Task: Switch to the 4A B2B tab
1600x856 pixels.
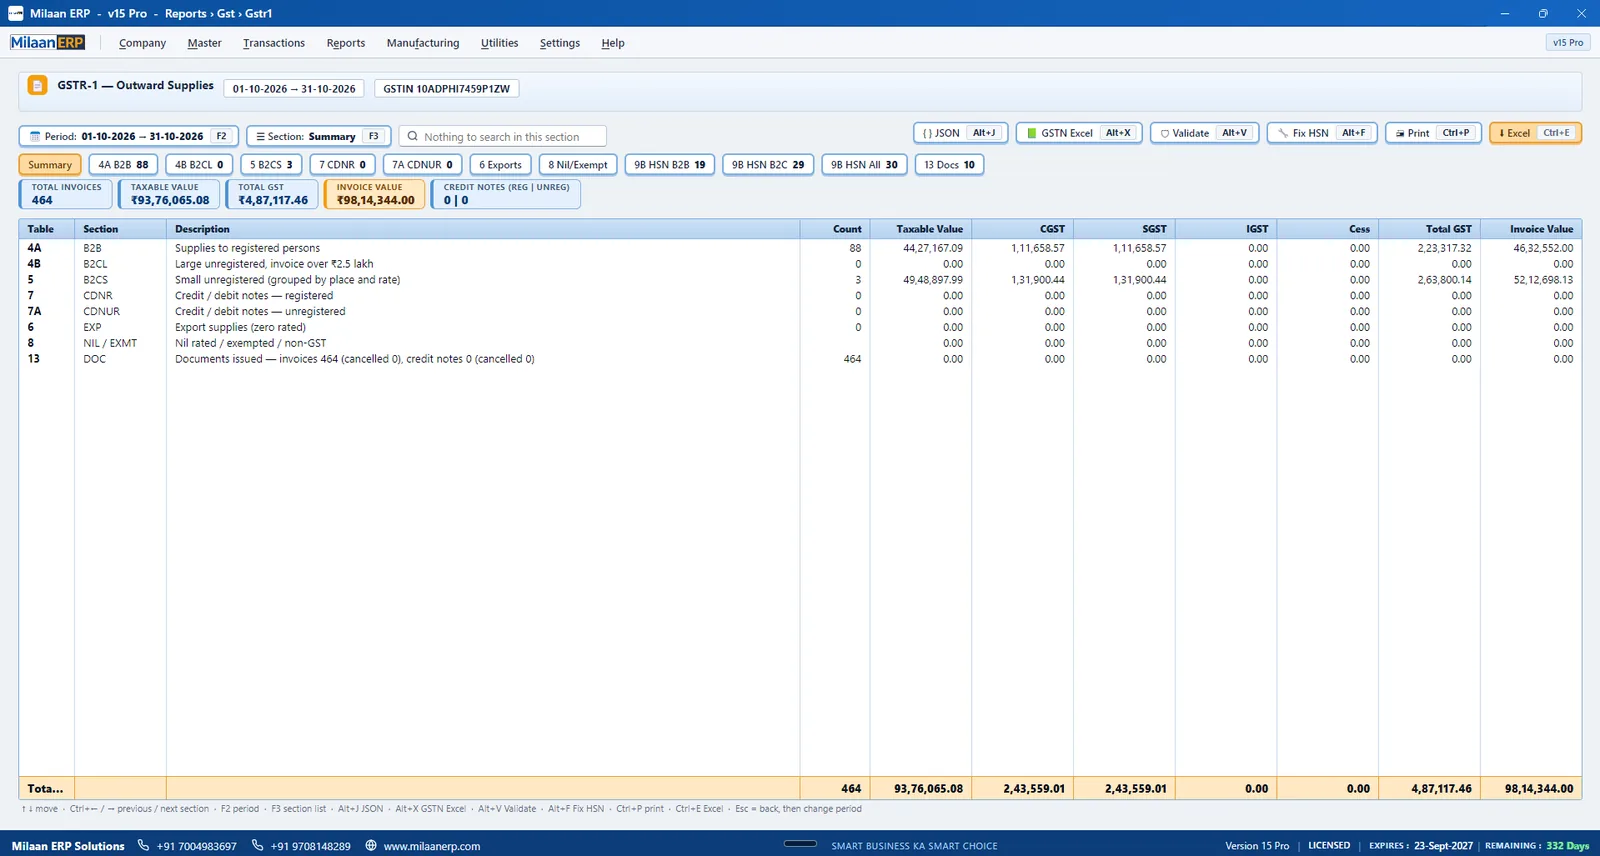Action: 123,165
